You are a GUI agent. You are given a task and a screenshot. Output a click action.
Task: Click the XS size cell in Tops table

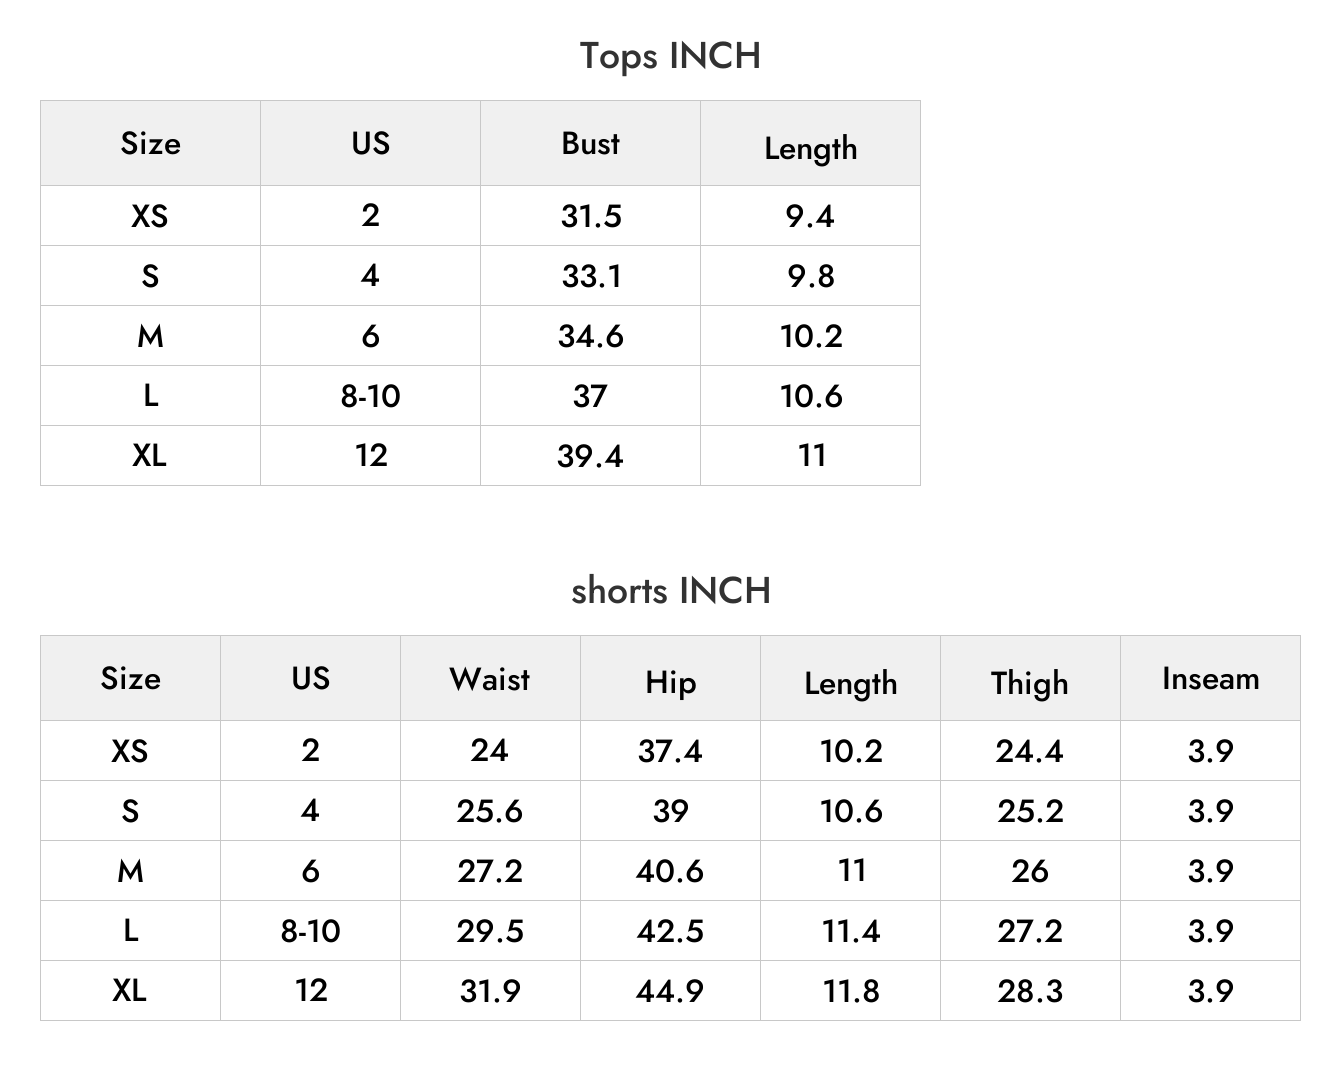coord(150,215)
